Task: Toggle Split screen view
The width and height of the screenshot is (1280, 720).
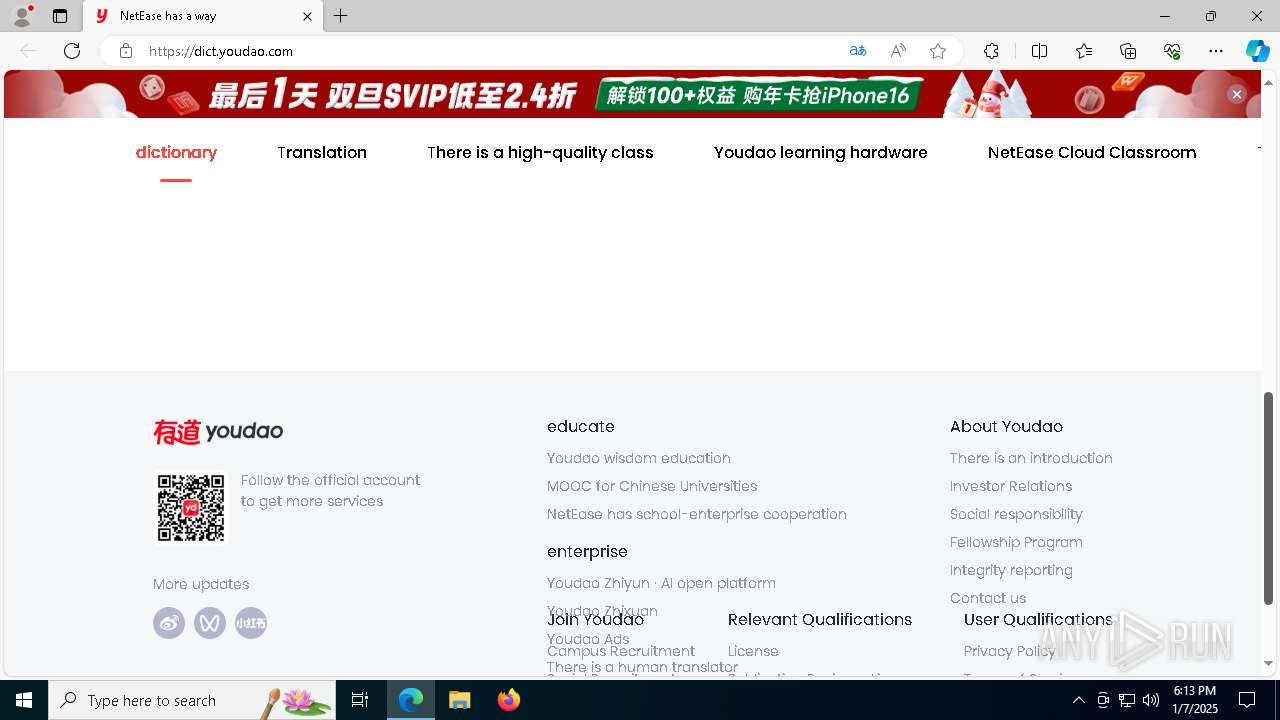Action: (x=1039, y=51)
